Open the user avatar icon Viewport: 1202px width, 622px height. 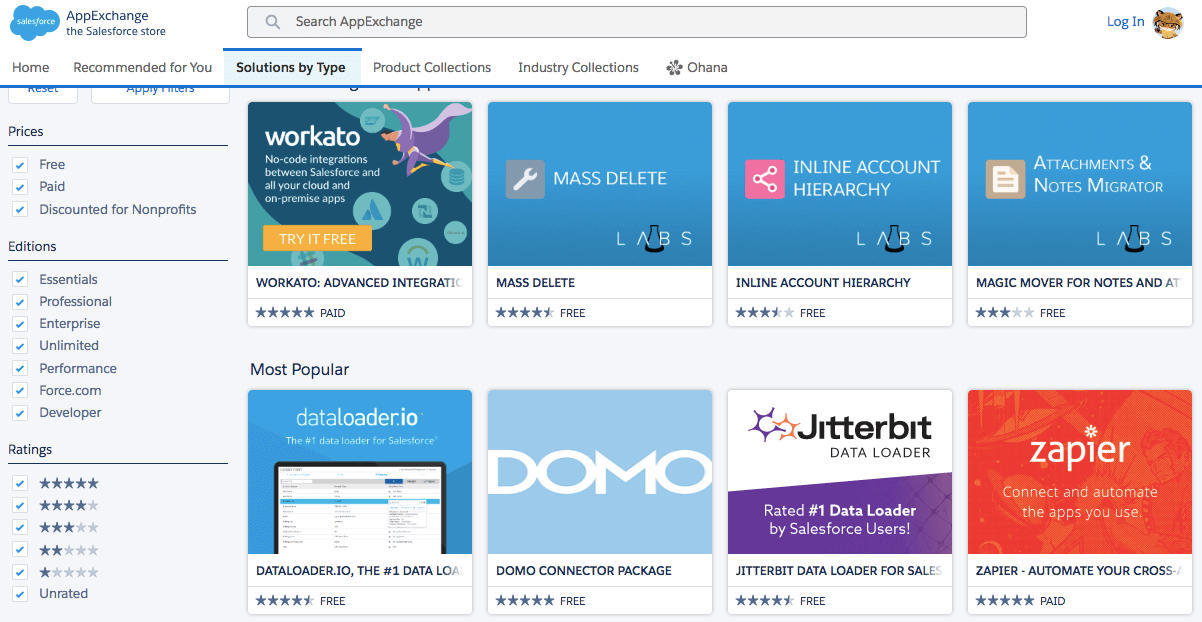(x=1168, y=23)
